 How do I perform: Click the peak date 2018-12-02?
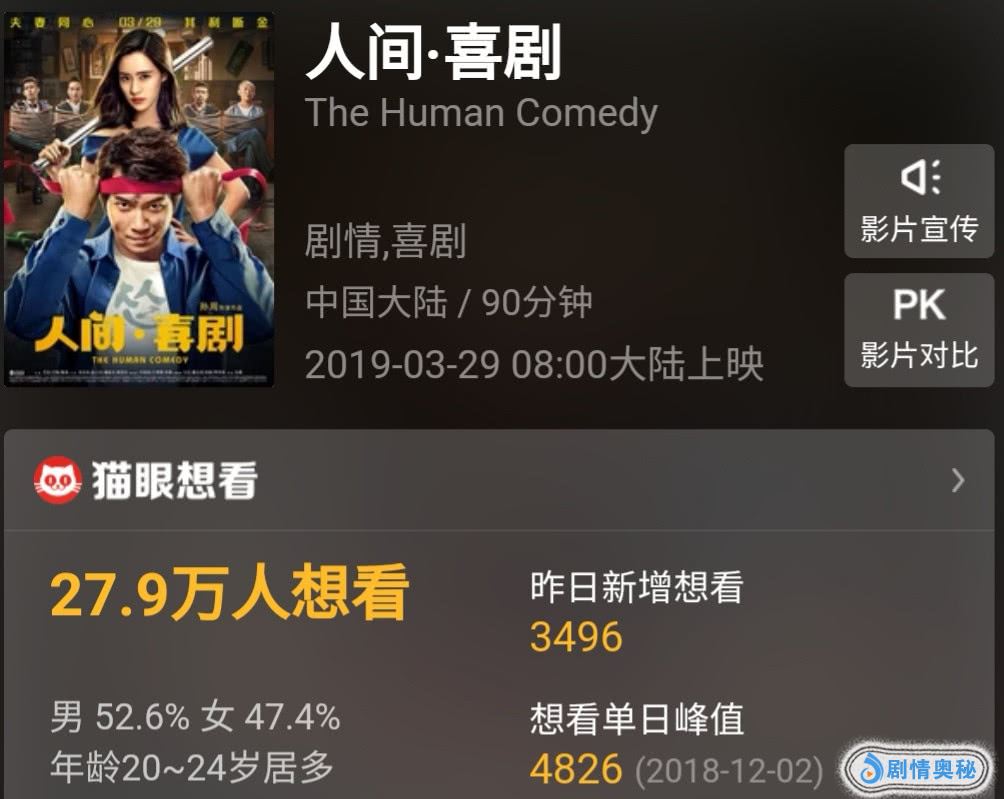(729, 770)
